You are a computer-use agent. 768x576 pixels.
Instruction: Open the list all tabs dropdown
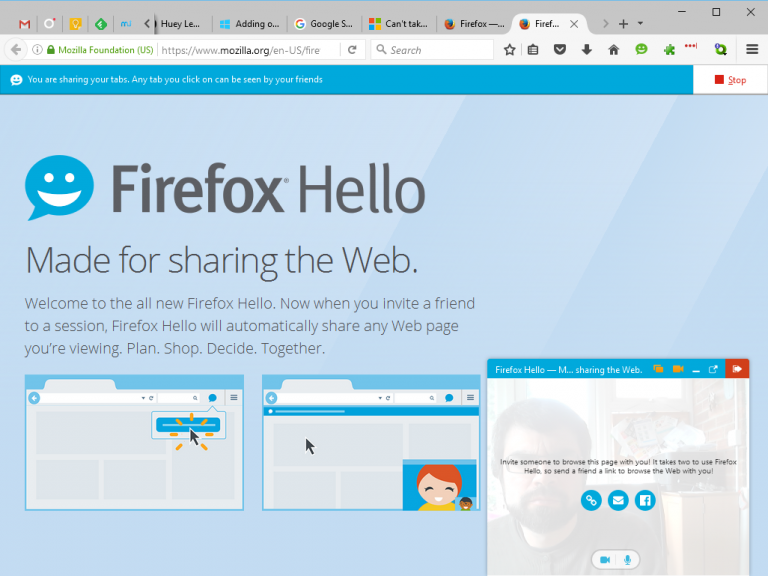click(640, 23)
